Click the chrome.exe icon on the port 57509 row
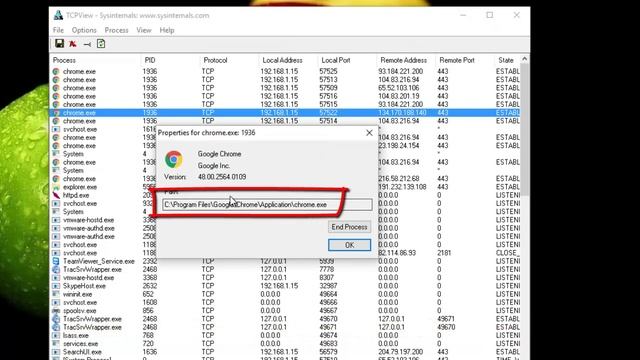 (x=56, y=88)
